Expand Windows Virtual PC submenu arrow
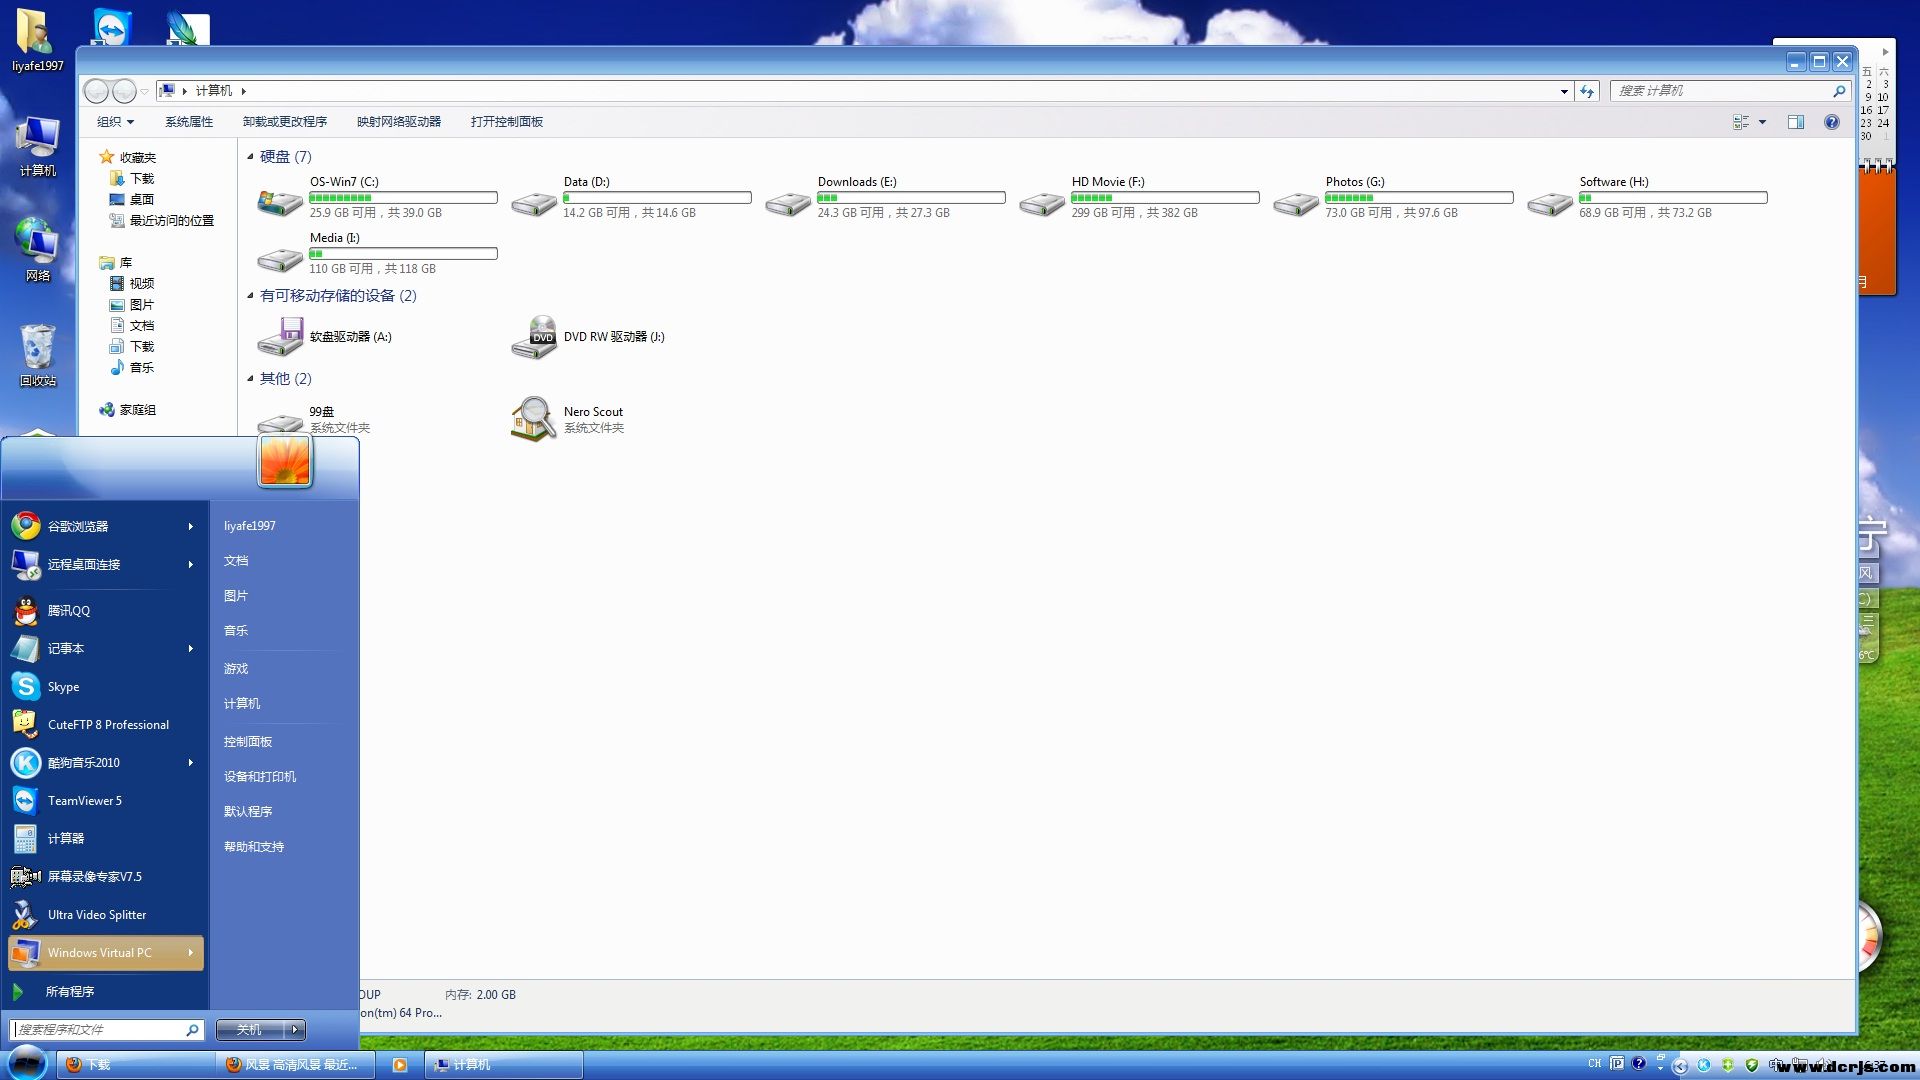Image resolution: width=1920 pixels, height=1080 pixels. point(190,953)
